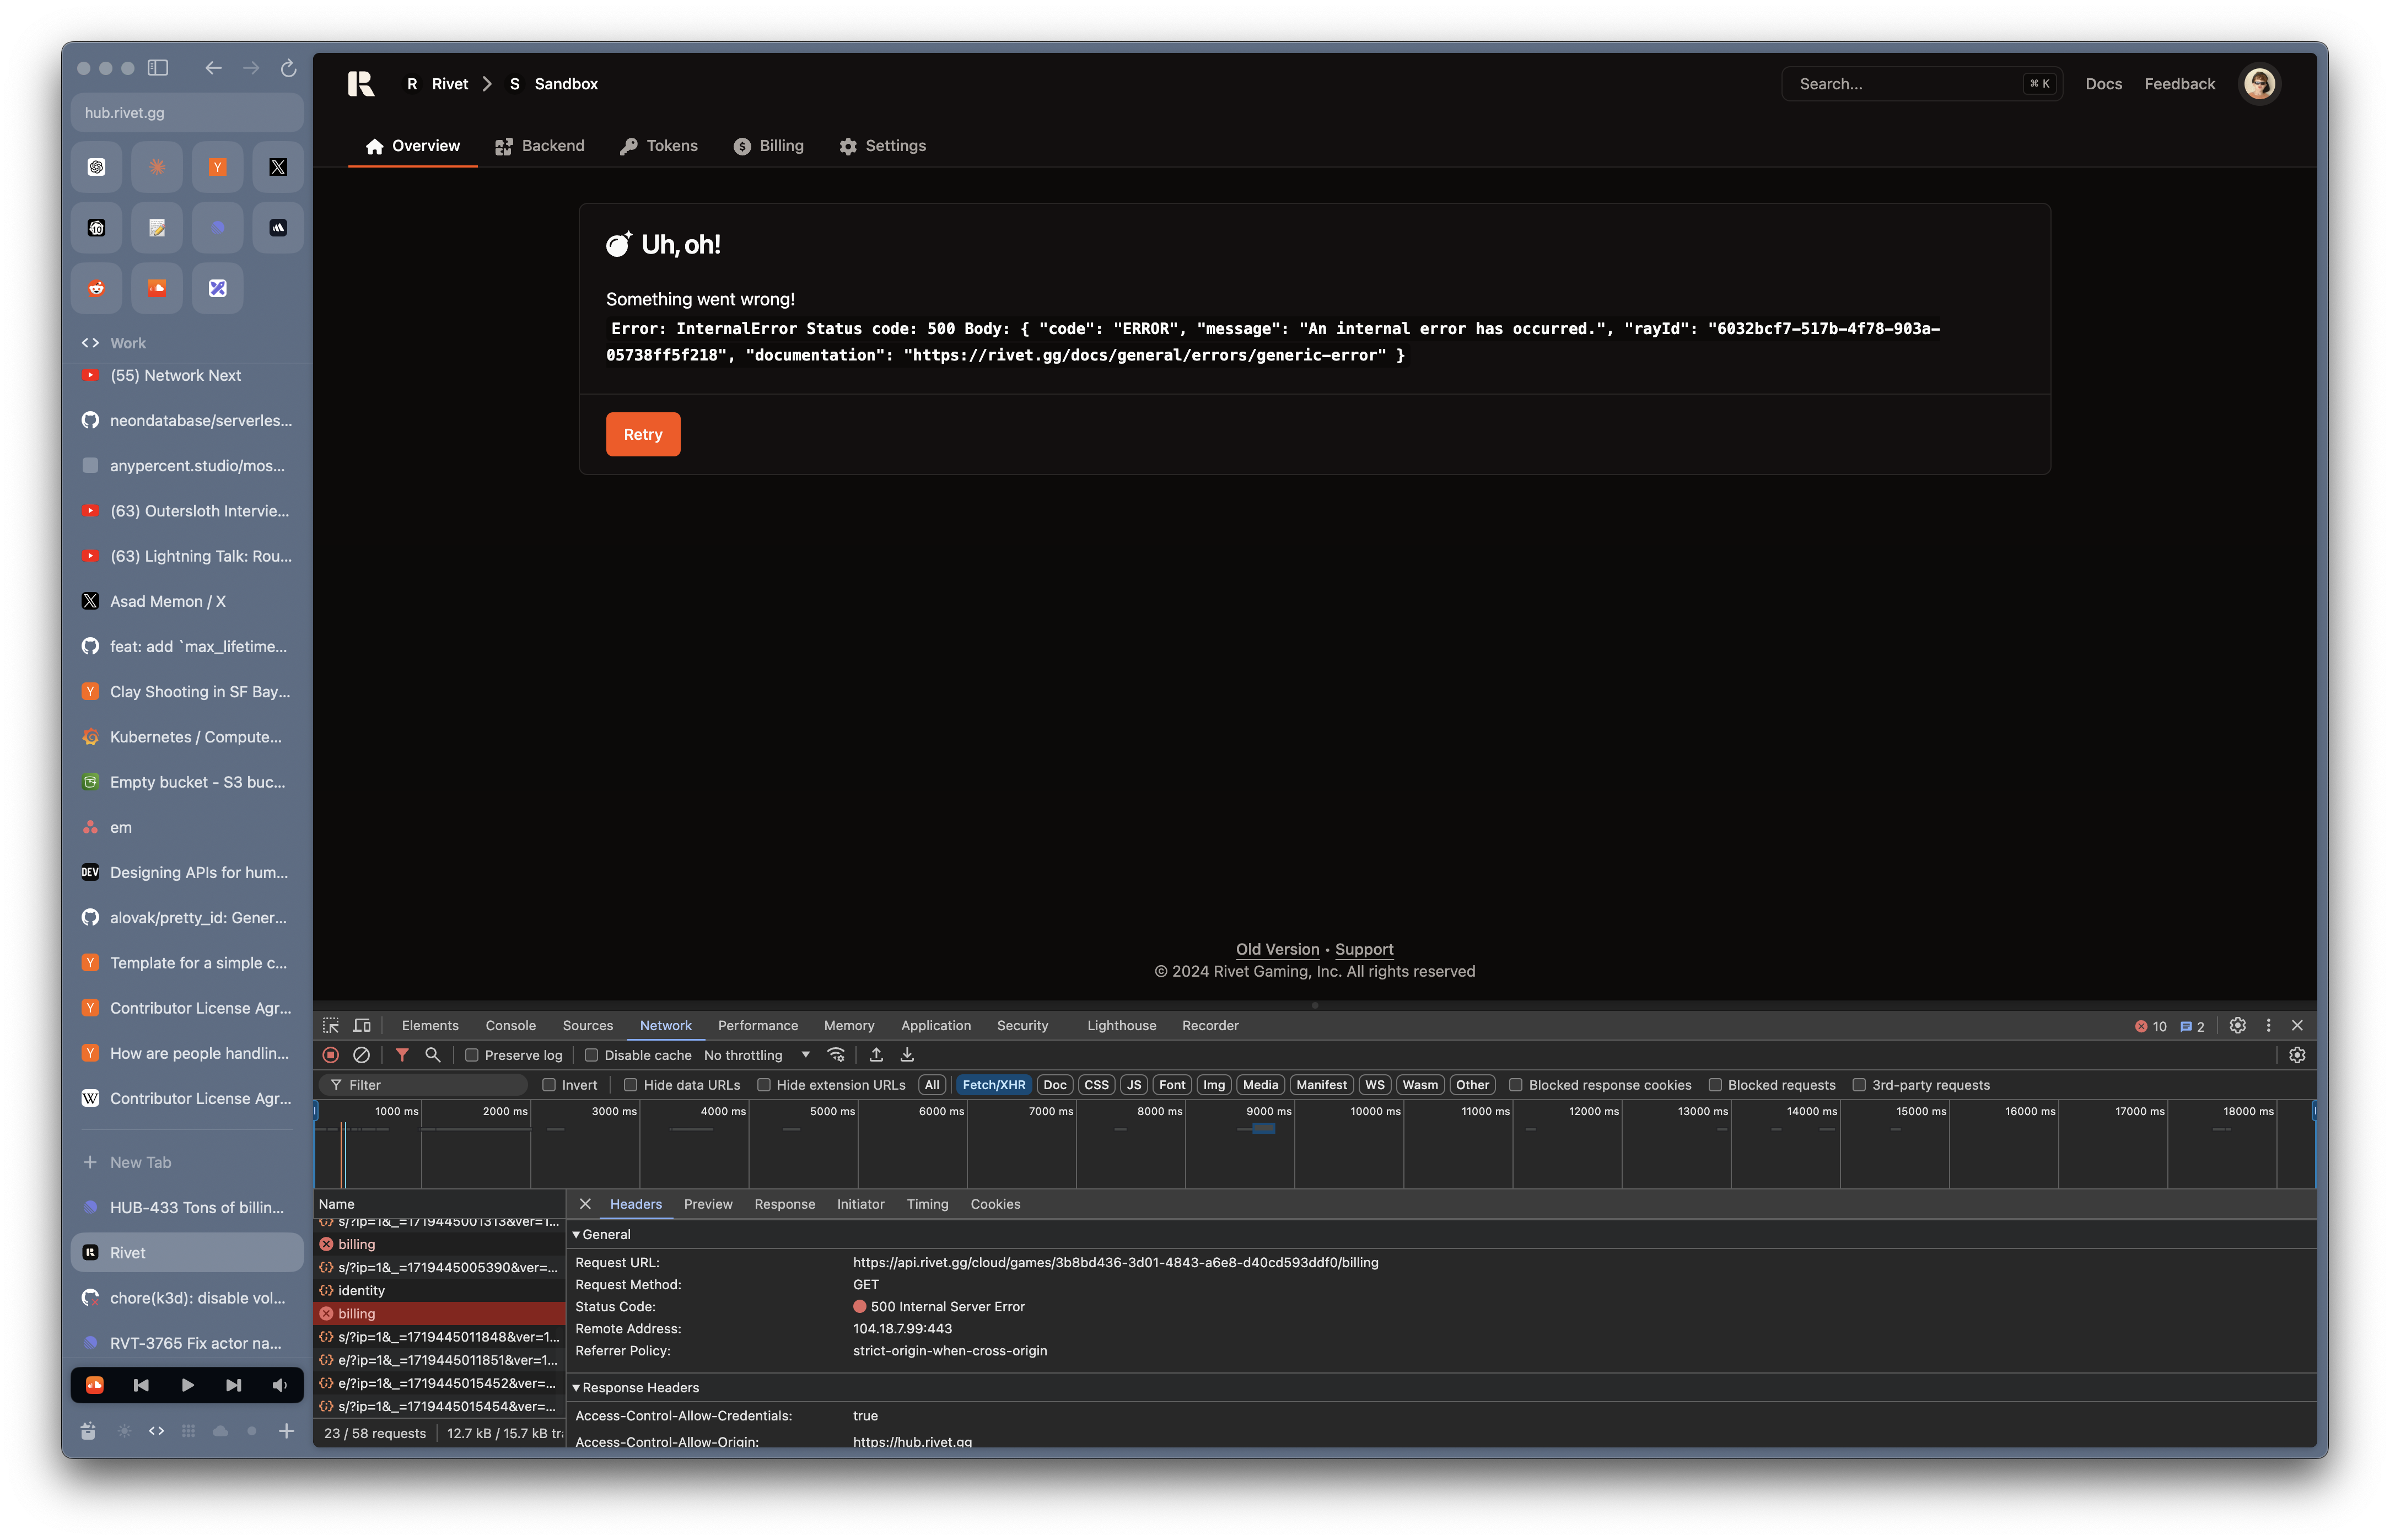Screen dimensions: 2390x1540
Task: Open the Linear purple circle pinned tile
Action: 217,228
